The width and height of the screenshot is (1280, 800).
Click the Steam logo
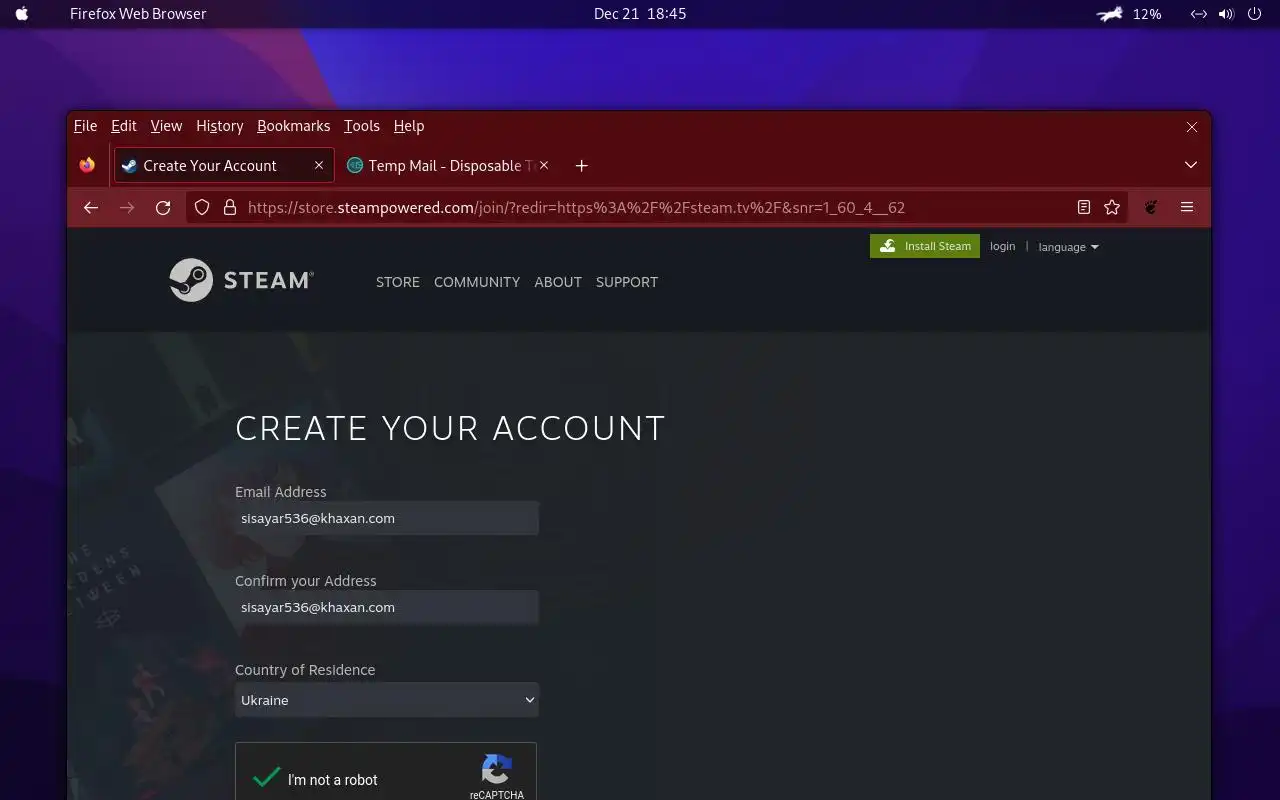(x=241, y=280)
